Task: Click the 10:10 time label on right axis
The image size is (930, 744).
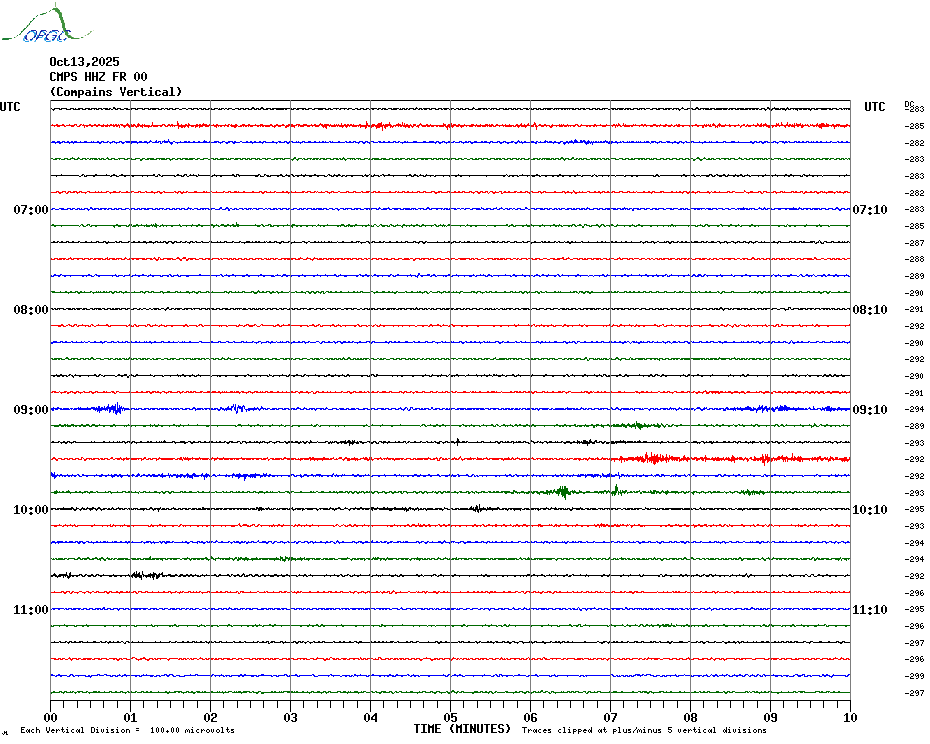Action: coord(868,510)
